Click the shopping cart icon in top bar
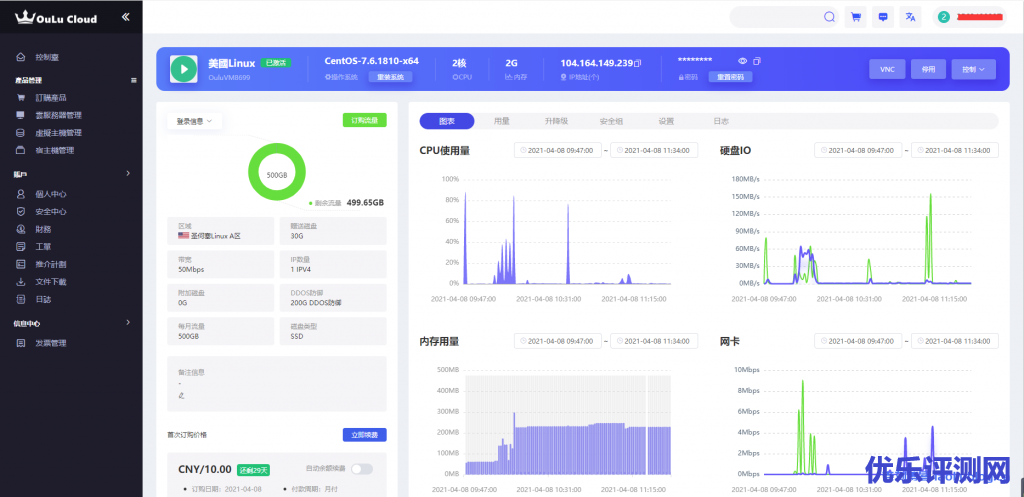1024x497 pixels. tap(855, 17)
